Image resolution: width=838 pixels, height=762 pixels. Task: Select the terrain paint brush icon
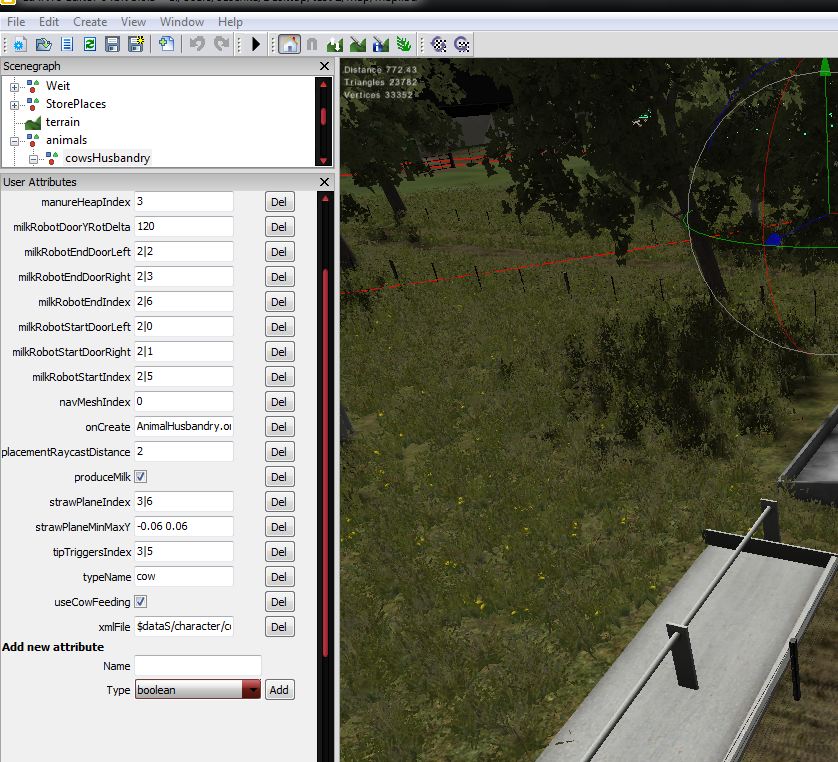tap(358, 44)
